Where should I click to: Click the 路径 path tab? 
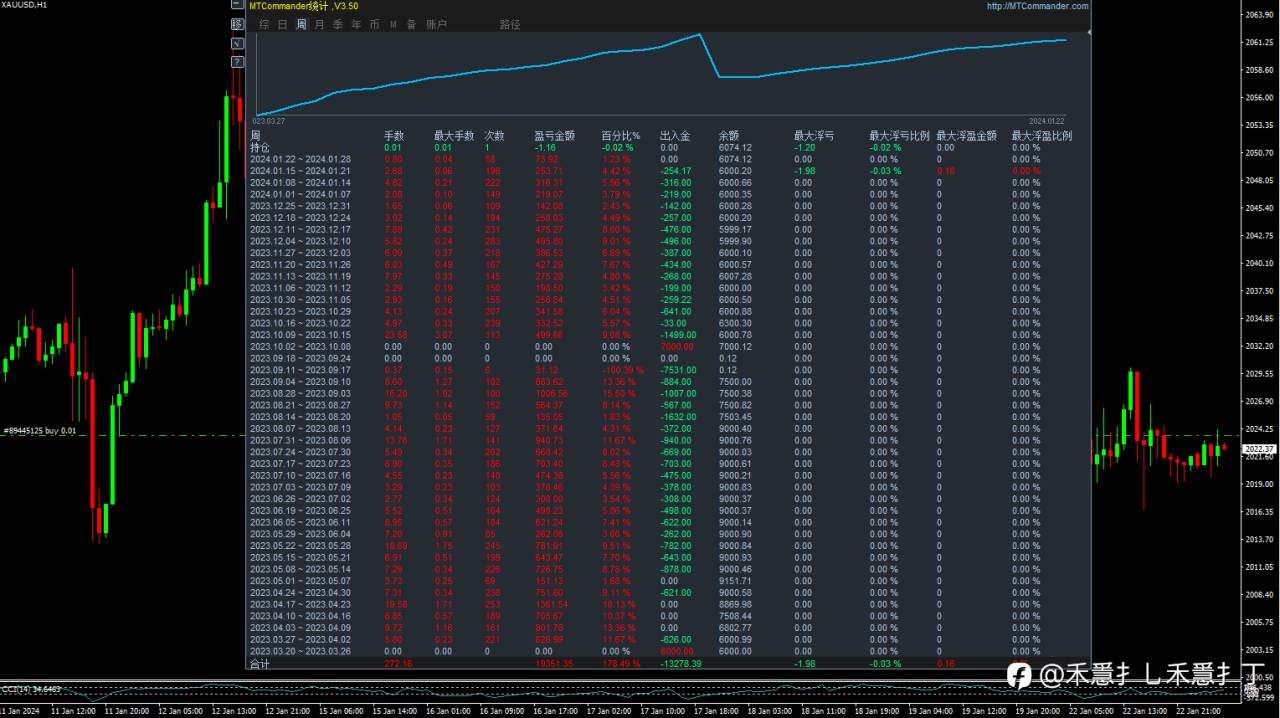[510, 24]
